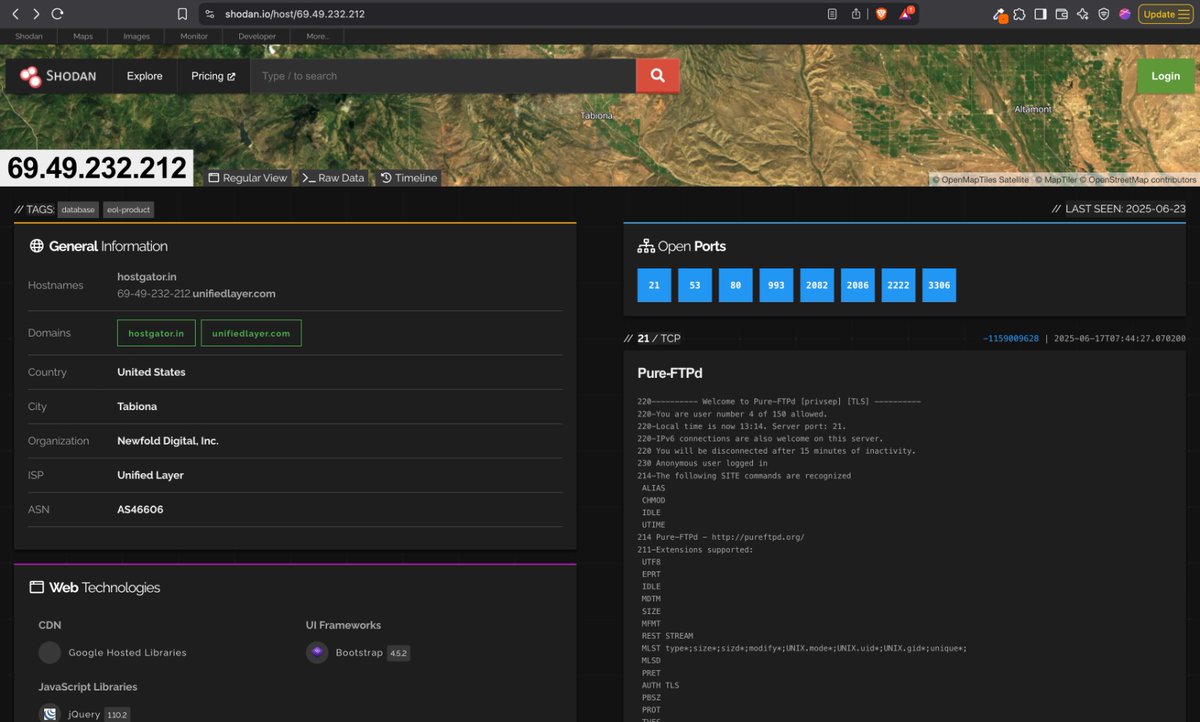Open Brave Shields lion icon
Viewport: 1200px width, 722px height.
tap(881, 14)
